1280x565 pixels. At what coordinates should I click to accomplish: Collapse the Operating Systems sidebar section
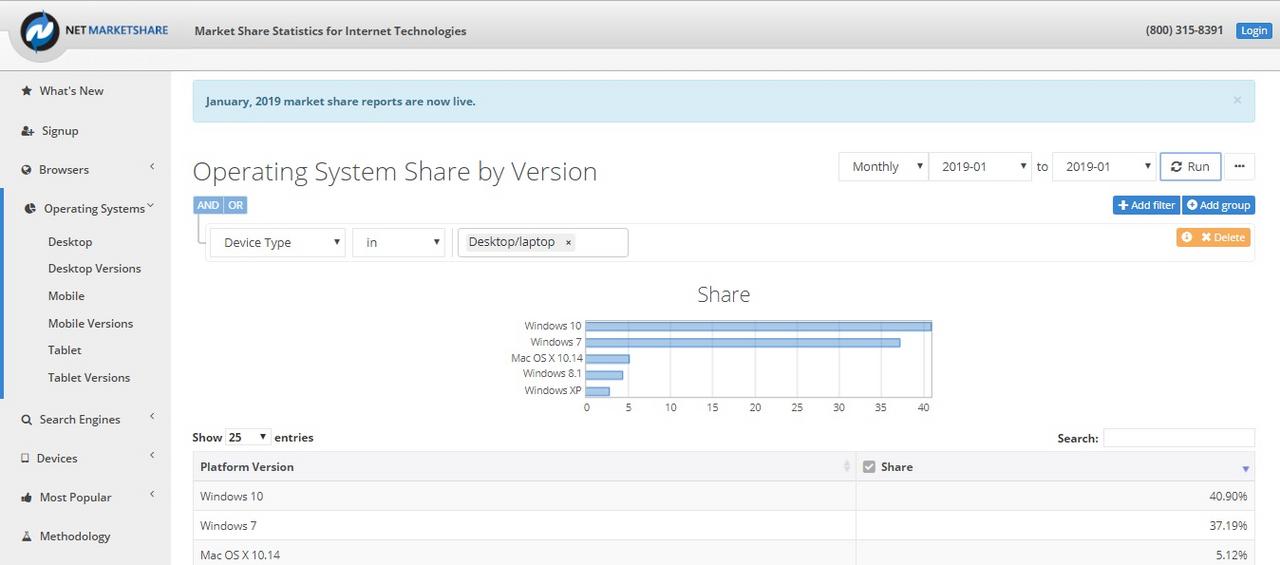[x=150, y=206]
